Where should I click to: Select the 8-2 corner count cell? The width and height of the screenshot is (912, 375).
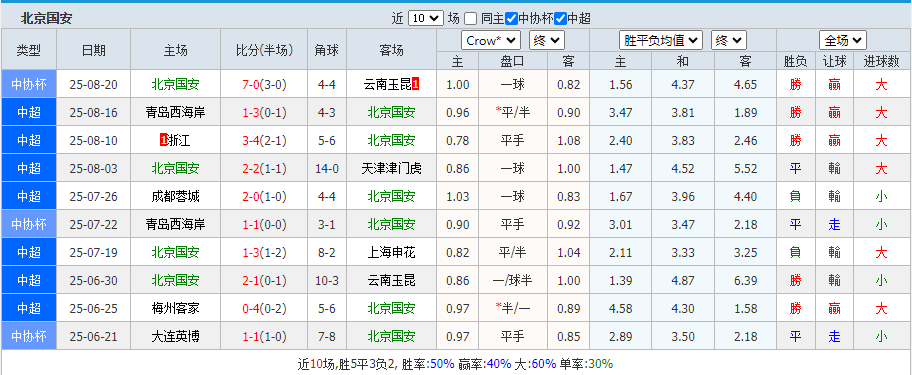[327, 252]
